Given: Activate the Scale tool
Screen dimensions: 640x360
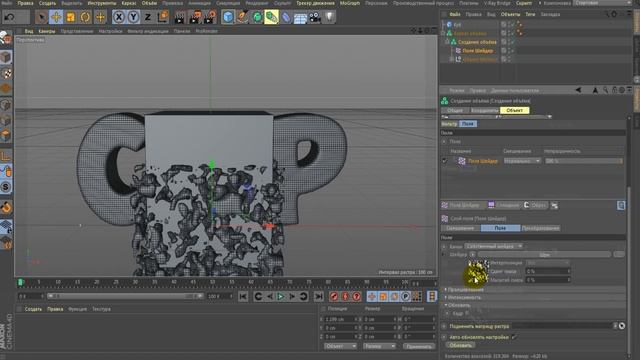Looking at the screenshot, I should [x=71, y=17].
